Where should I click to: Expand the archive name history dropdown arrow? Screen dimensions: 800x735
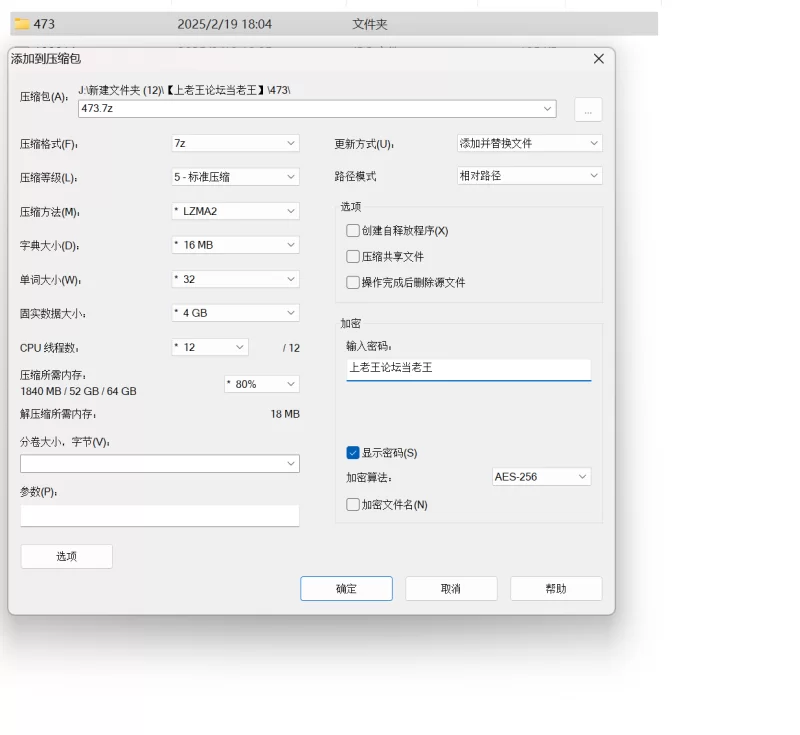click(547, 109)
